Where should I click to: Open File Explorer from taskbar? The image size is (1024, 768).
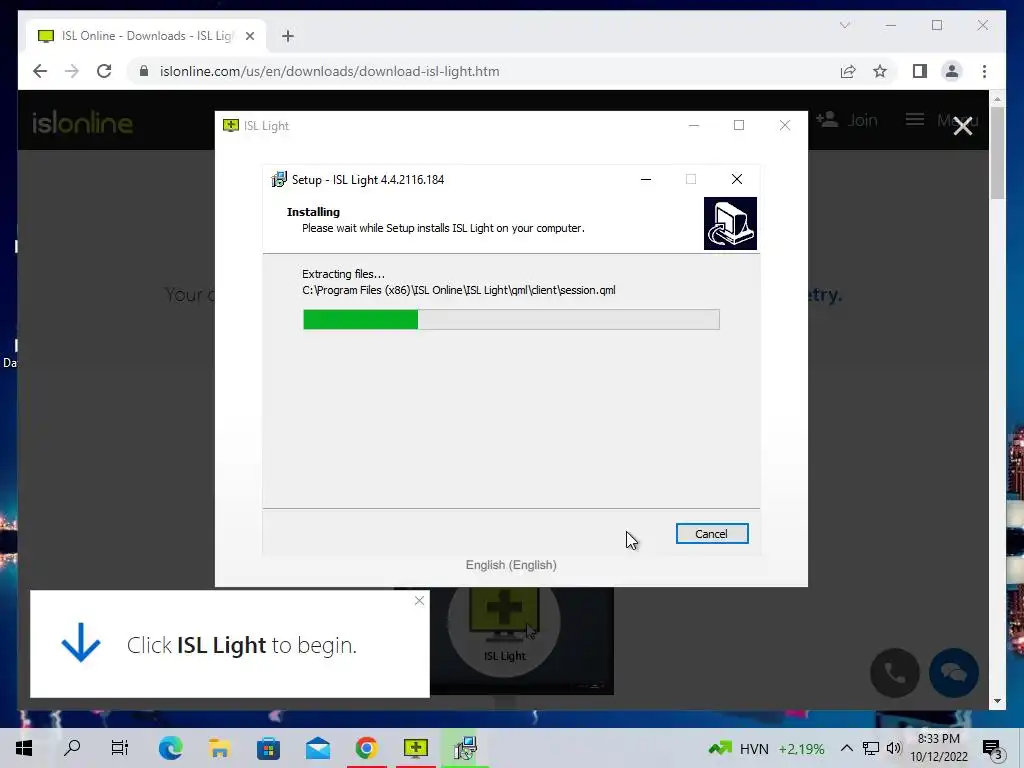click(219, 748)
